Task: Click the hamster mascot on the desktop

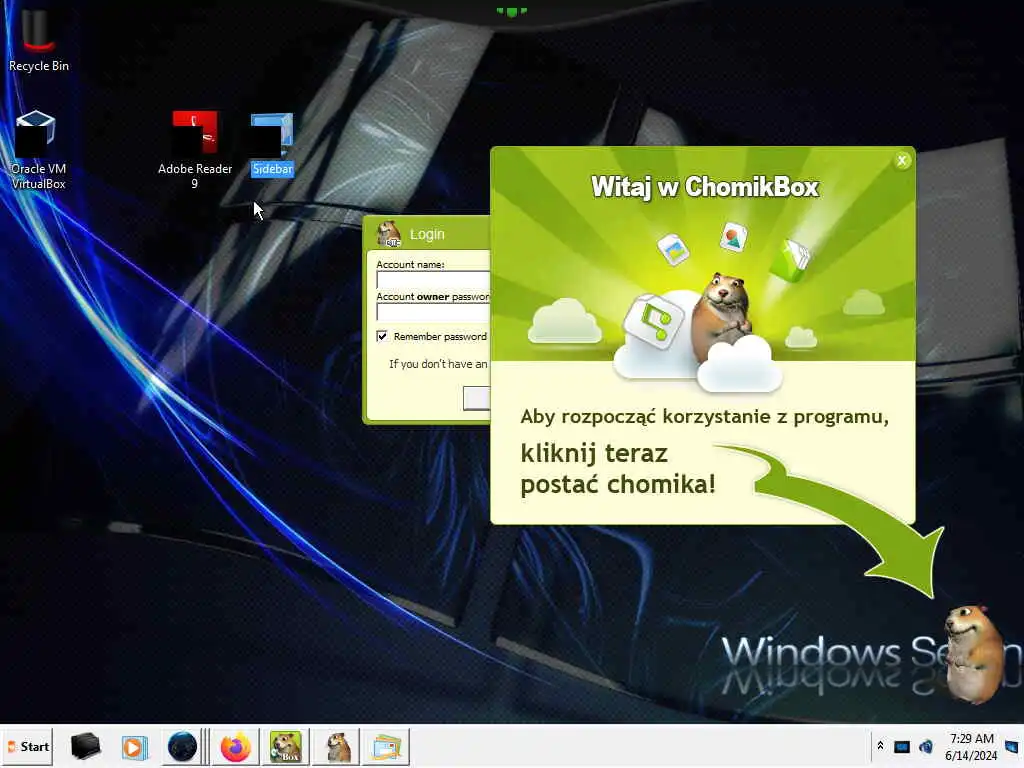Action: [x=976, y=654]
